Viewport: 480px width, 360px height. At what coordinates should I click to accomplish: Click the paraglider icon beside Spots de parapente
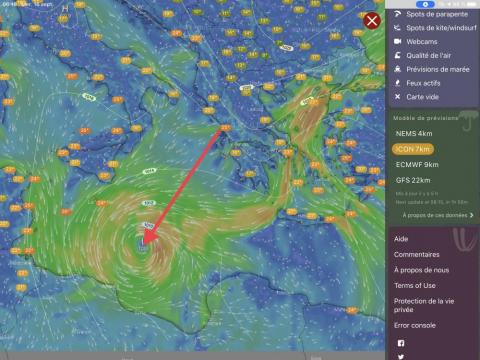(398, 14)
